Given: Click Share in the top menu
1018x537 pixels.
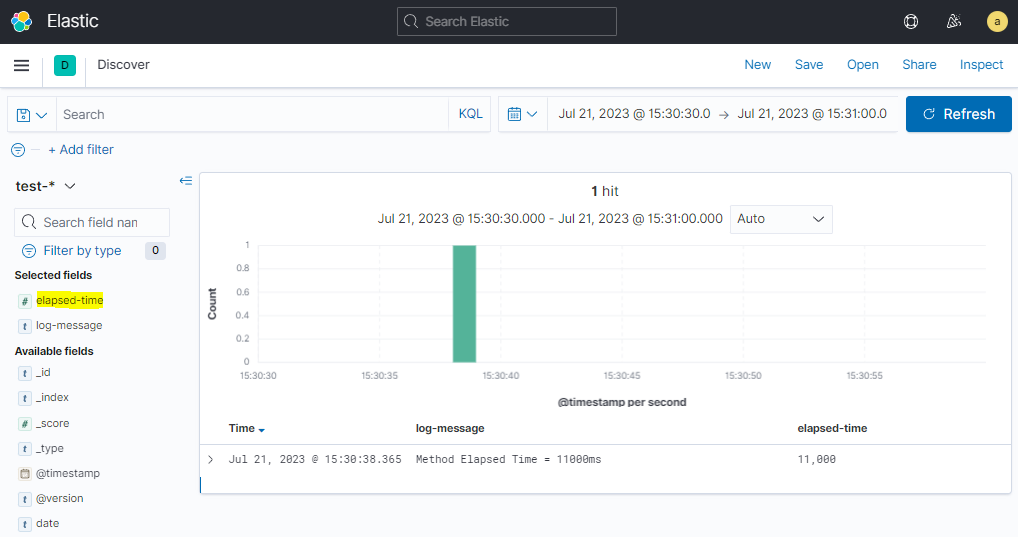Looking at the screenshot, I should click(919, 65).
